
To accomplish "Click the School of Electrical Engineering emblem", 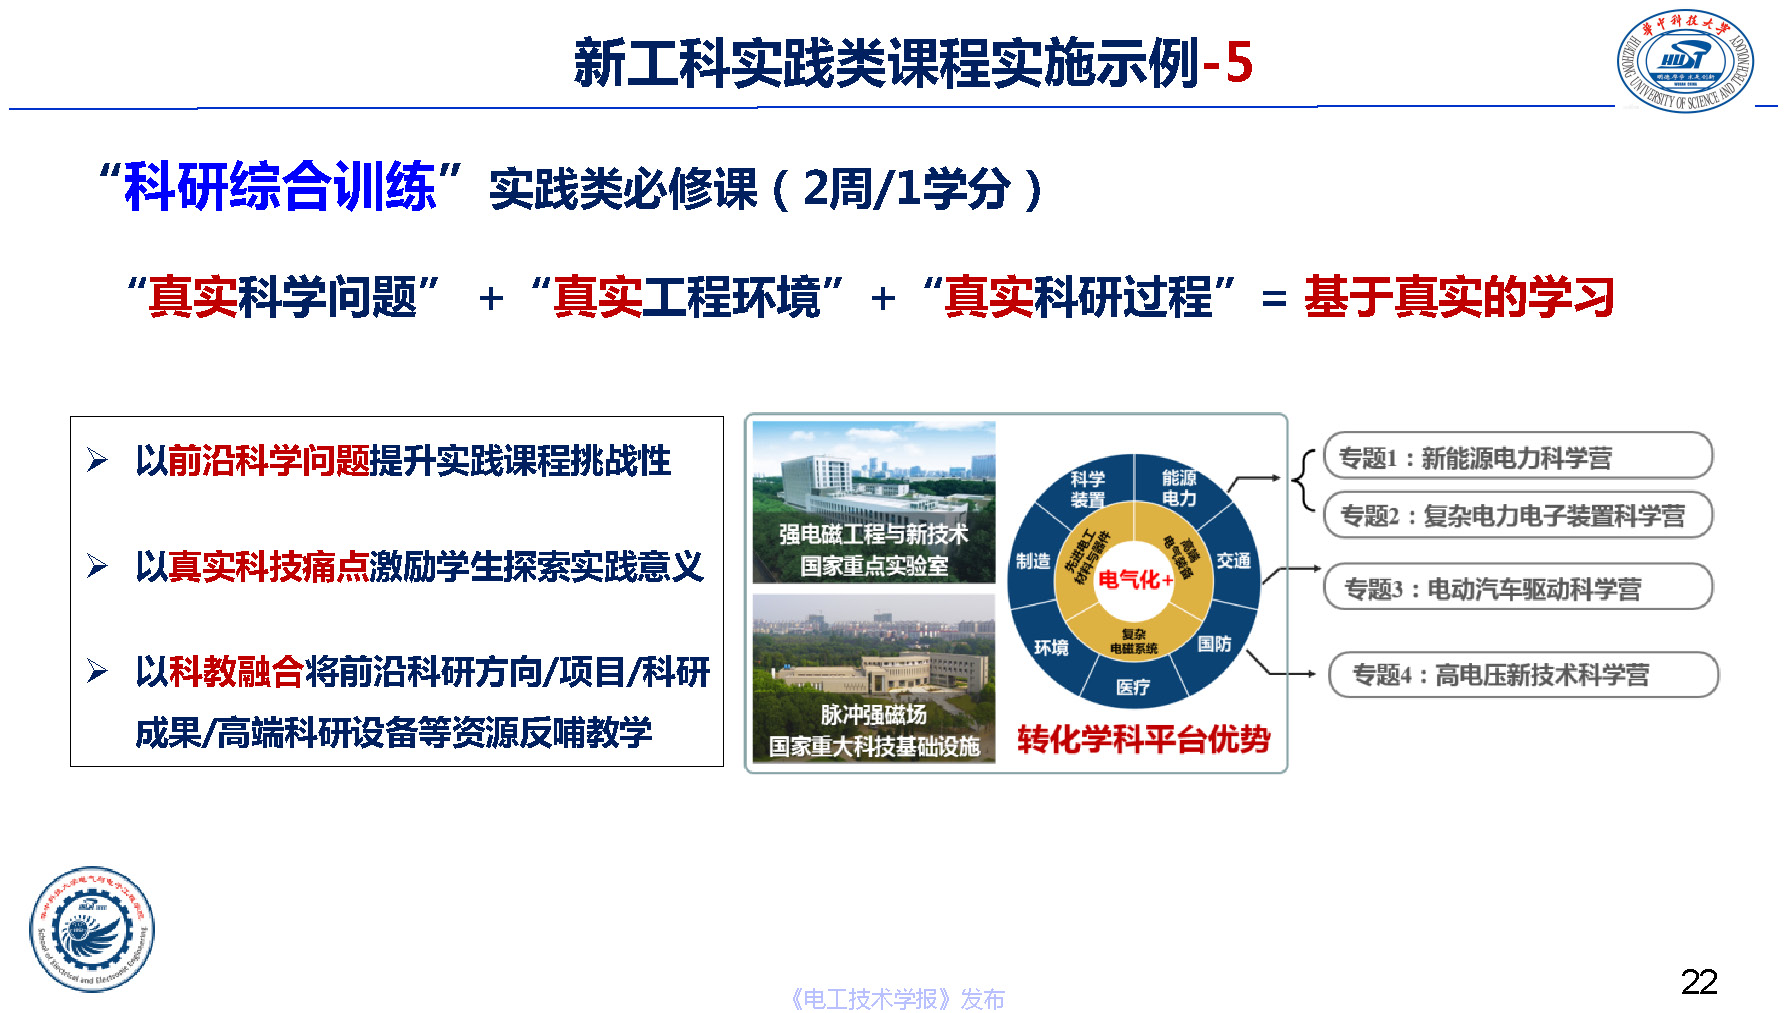I will point(92,928).
